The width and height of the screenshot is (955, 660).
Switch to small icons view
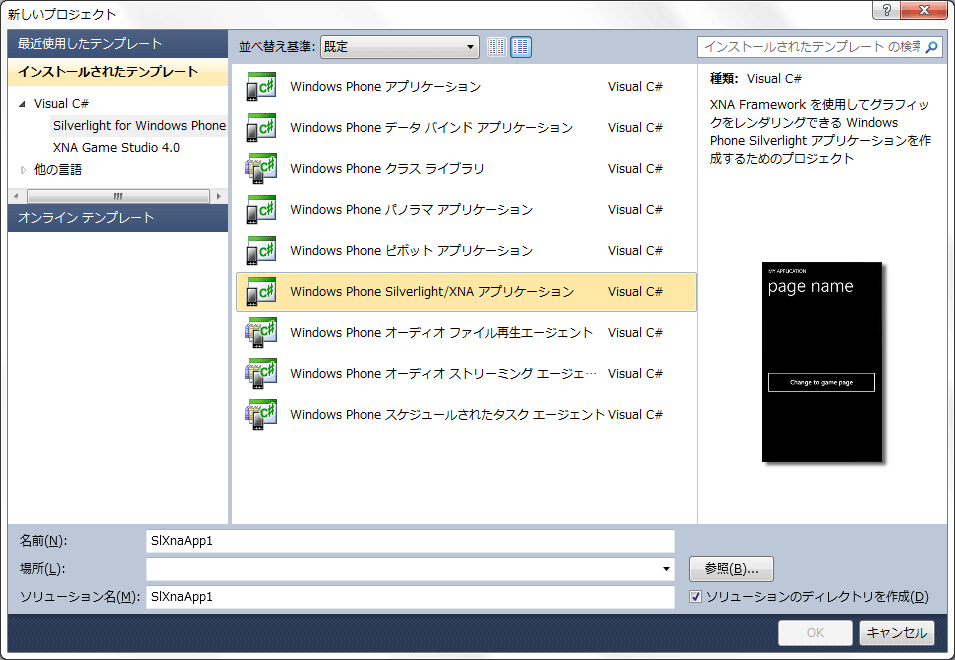[x=496, y=47]
